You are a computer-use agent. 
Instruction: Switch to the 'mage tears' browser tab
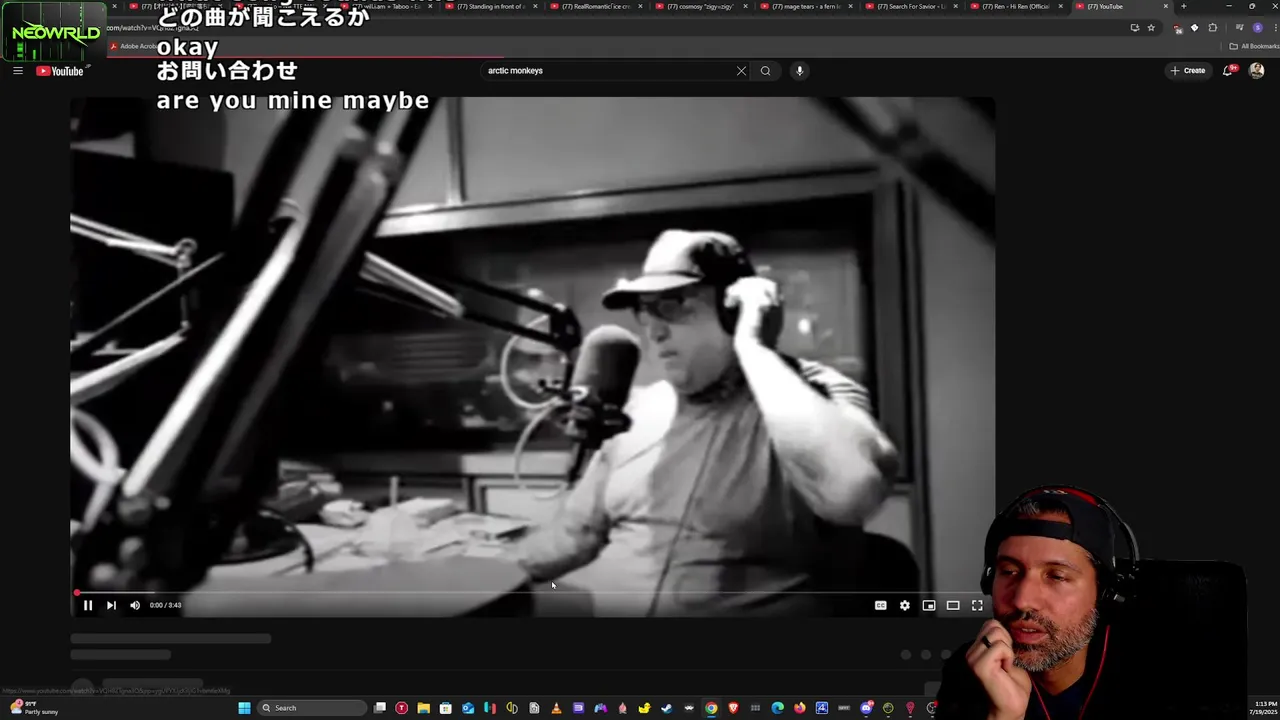coord(808,7)
